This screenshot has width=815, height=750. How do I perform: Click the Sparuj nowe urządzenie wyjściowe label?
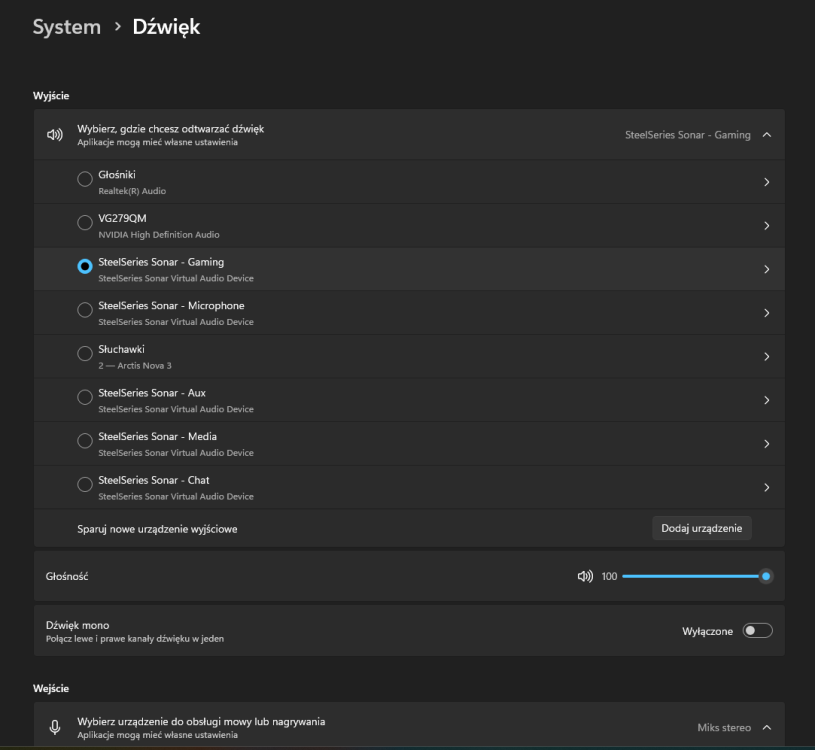tap(157, 529)
